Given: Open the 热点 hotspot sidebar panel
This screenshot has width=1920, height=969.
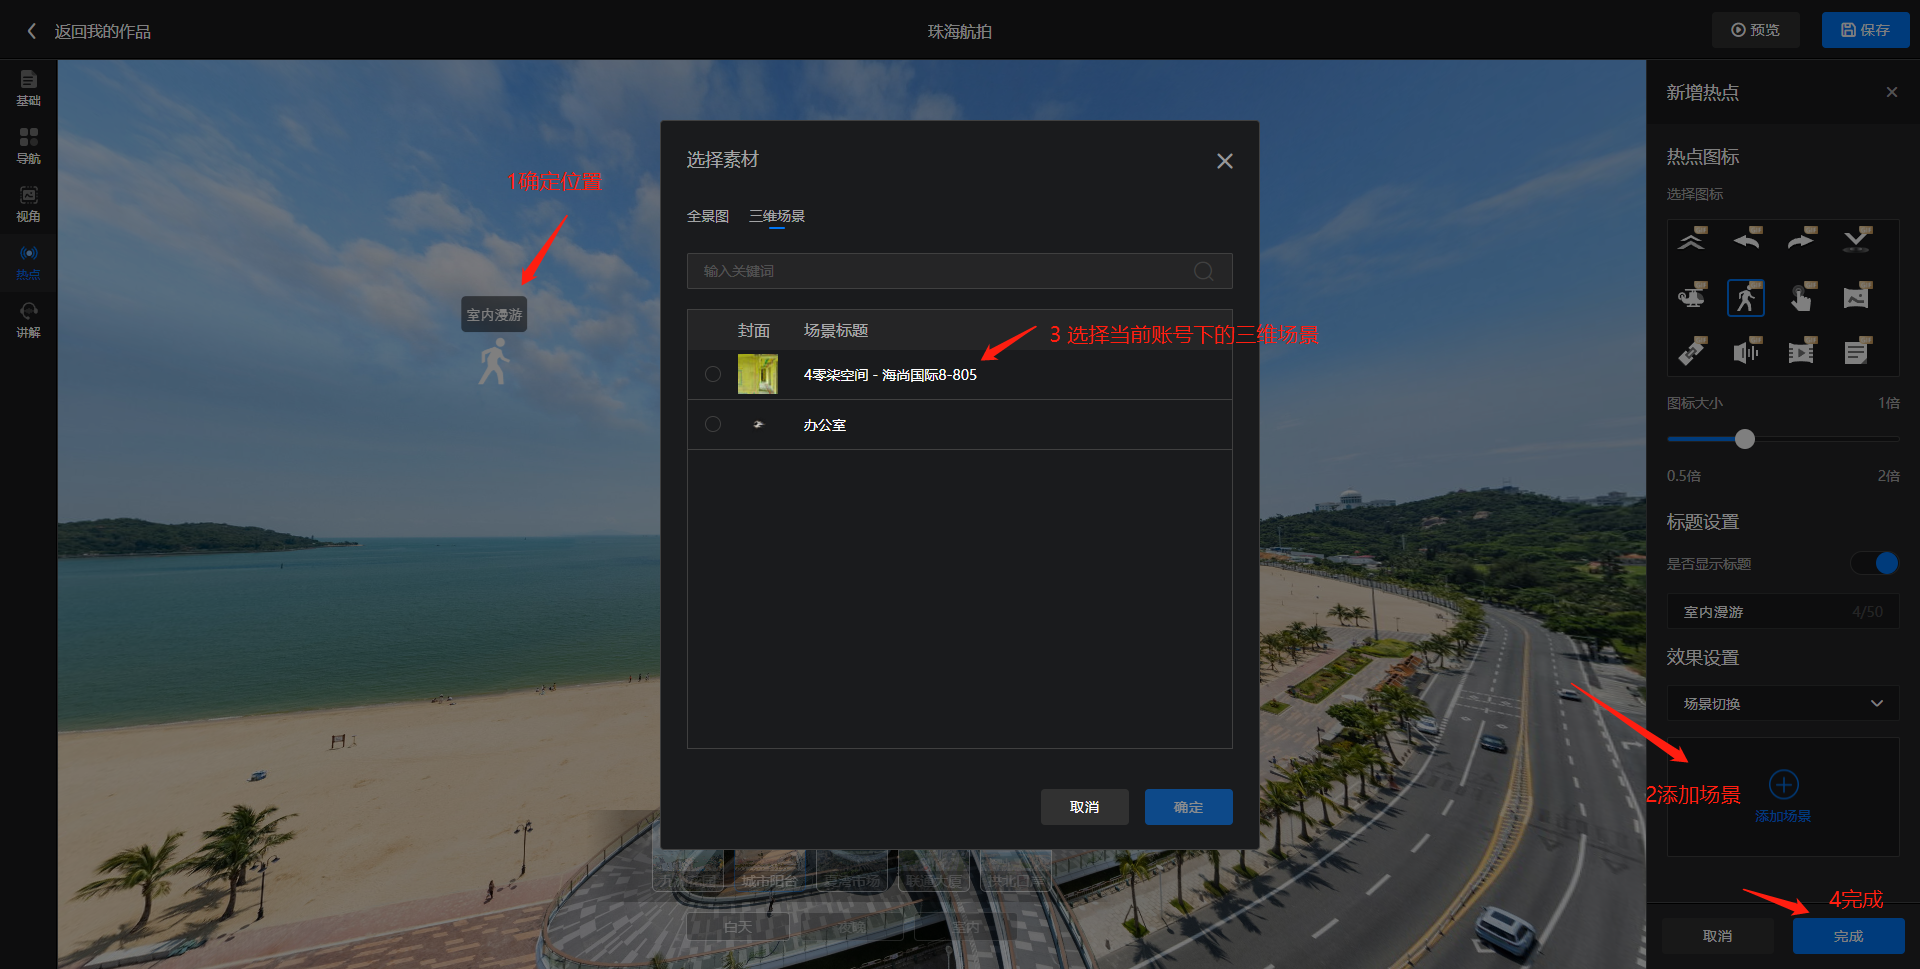Looking at the screenshot, I should coord(28,262).
